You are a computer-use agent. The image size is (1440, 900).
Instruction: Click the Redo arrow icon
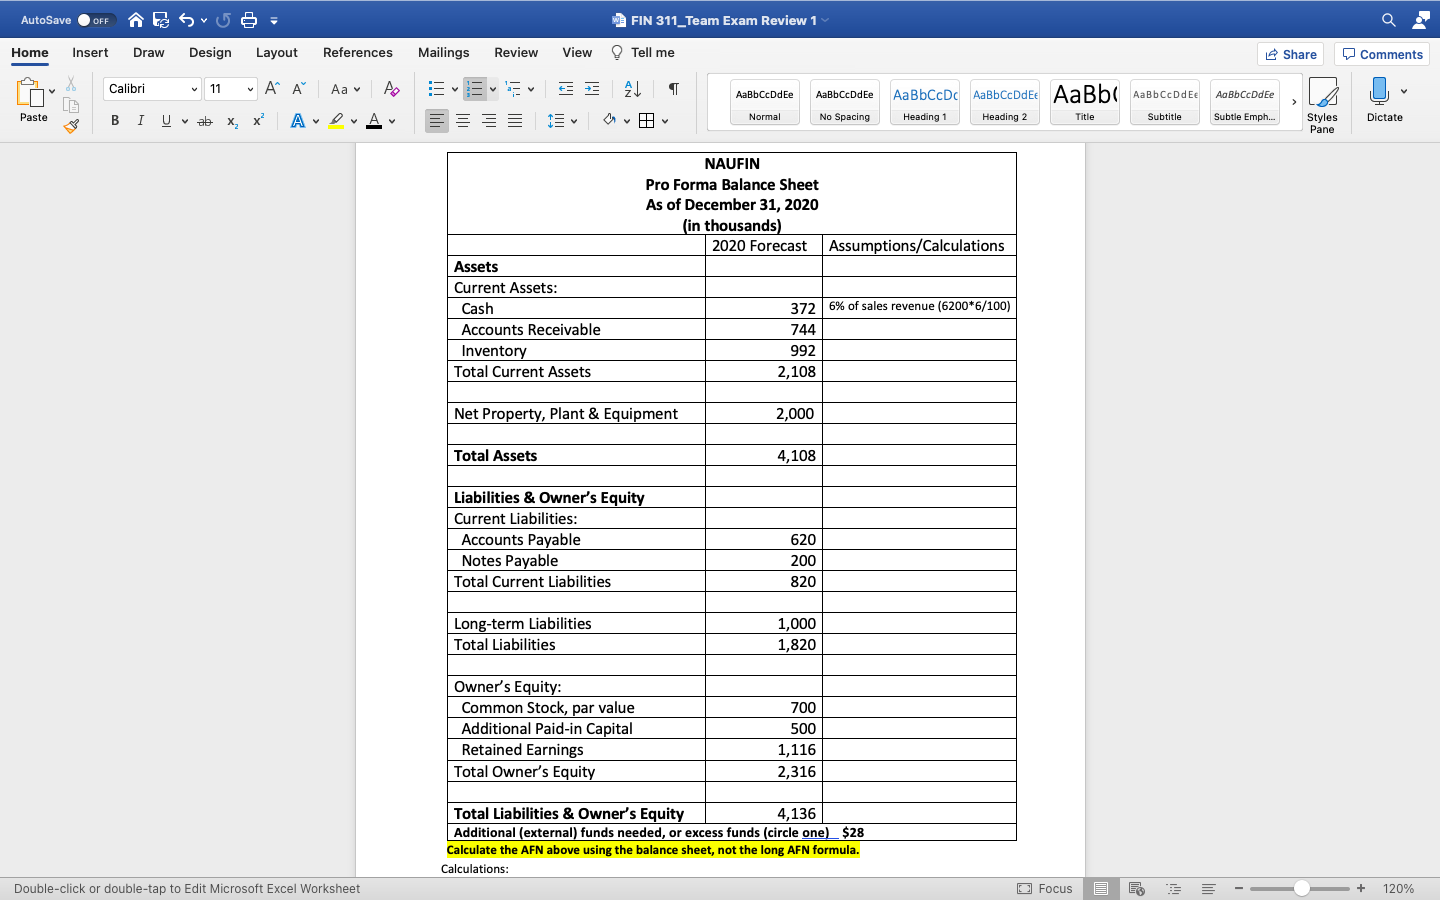tap(224, 20)
